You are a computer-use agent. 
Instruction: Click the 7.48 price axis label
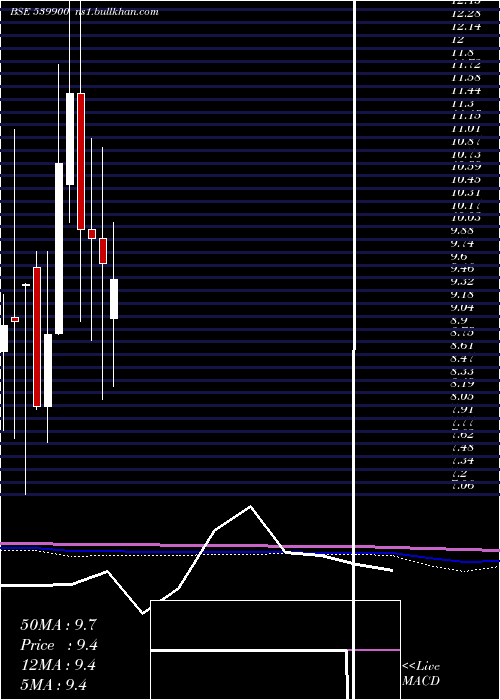point(462,447)
